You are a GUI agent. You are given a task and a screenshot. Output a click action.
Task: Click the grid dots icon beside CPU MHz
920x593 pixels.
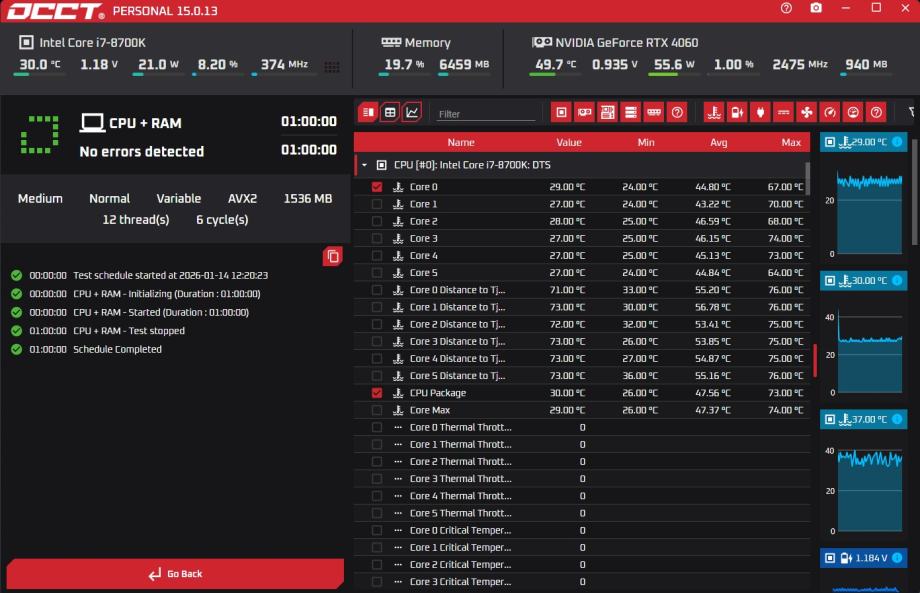coord(332,67)
